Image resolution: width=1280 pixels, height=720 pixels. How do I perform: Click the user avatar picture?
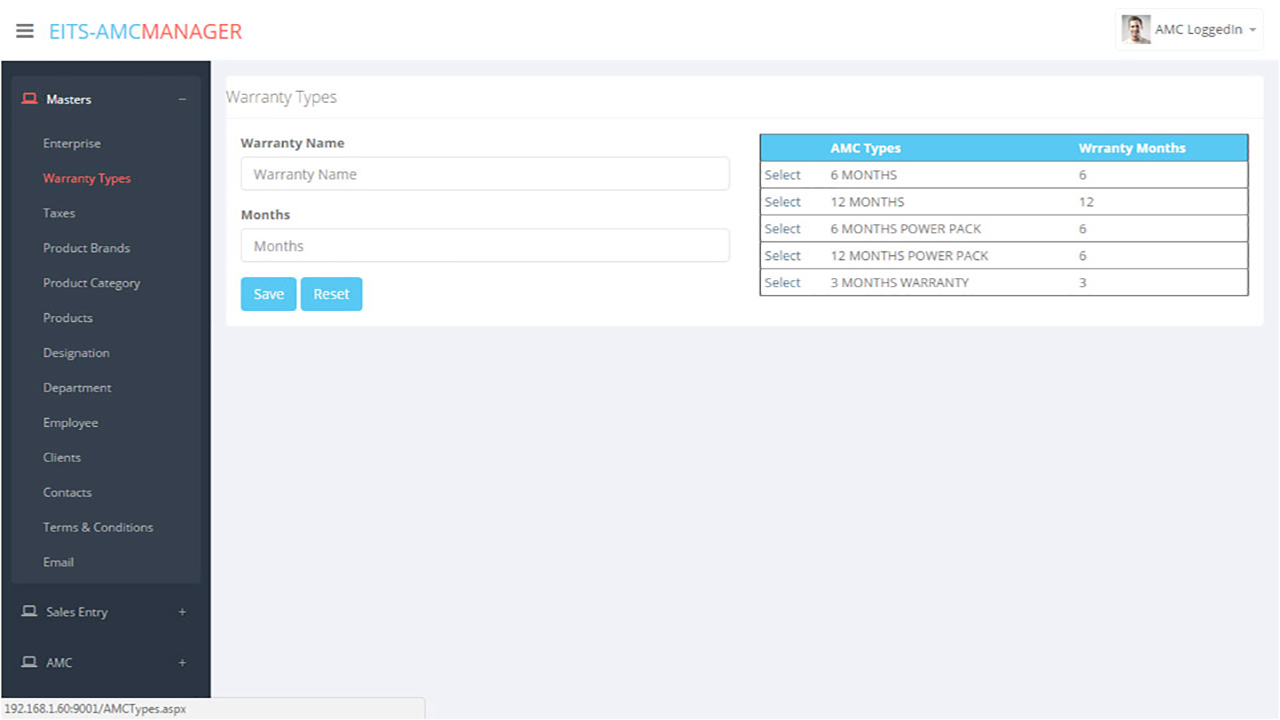(x=1135, y=30)
